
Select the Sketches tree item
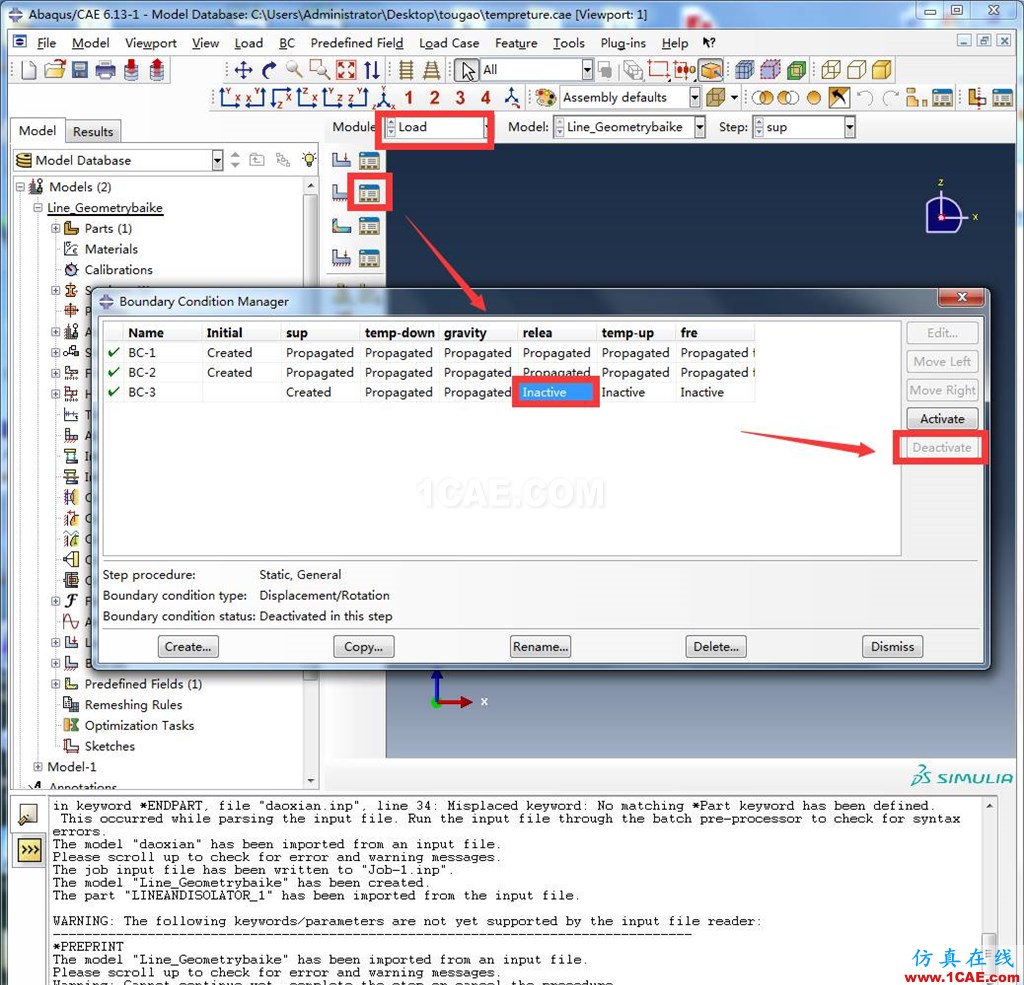click(x=110, y=746)
